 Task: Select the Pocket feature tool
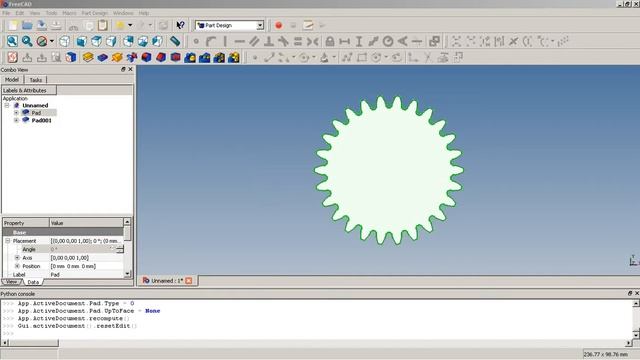[102, 58]
